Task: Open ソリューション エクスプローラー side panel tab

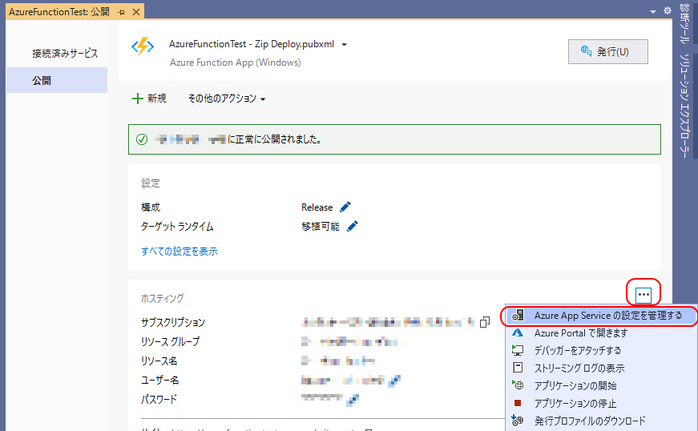Action: (x=685, y=106)
